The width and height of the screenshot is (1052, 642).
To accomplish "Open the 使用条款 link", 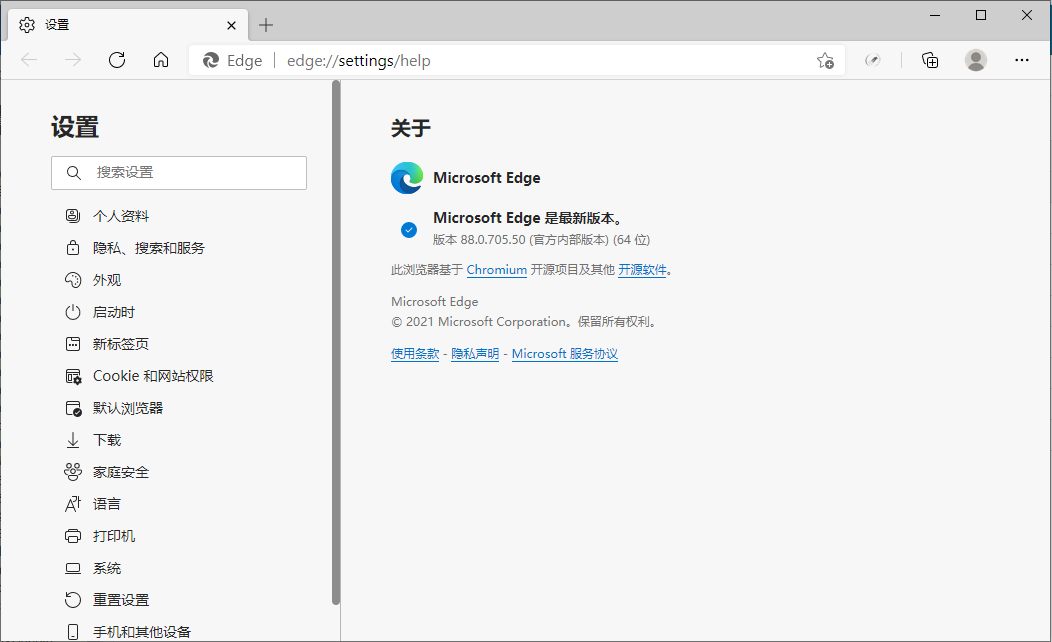I will 415,354.
